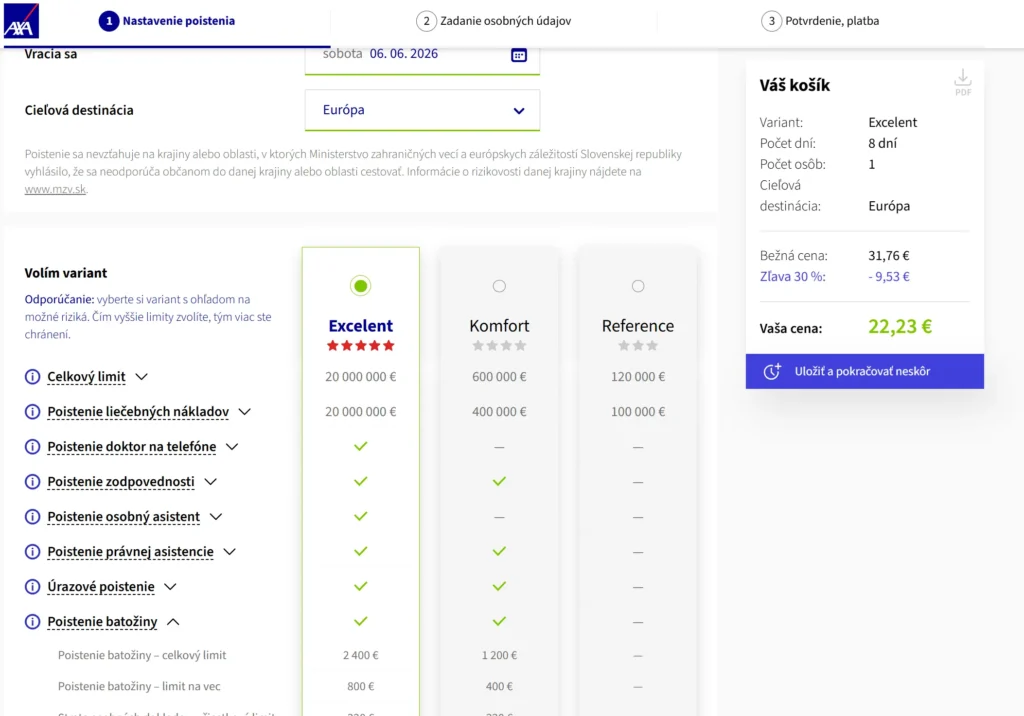The image size is (1024, 716).
Task: Click the Excelent variant title
Action: click(360, 325)
